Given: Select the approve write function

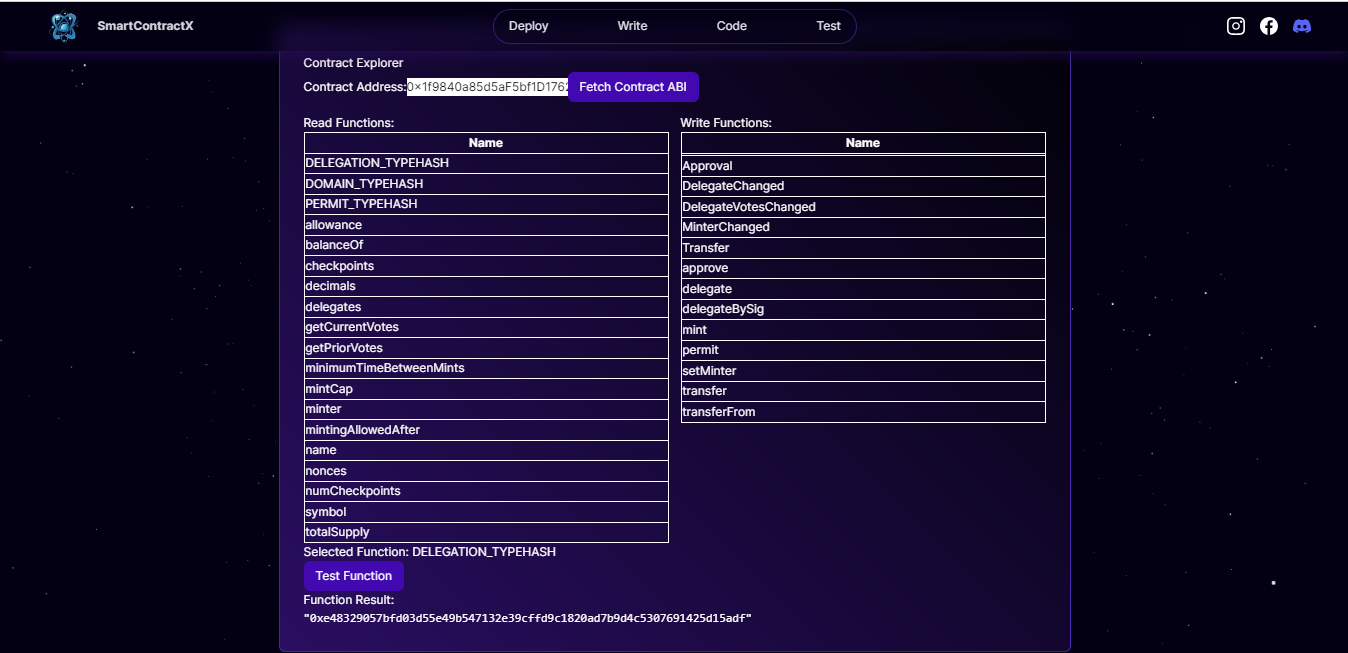Looking at the screenshot, I should (x=863, y=268).
